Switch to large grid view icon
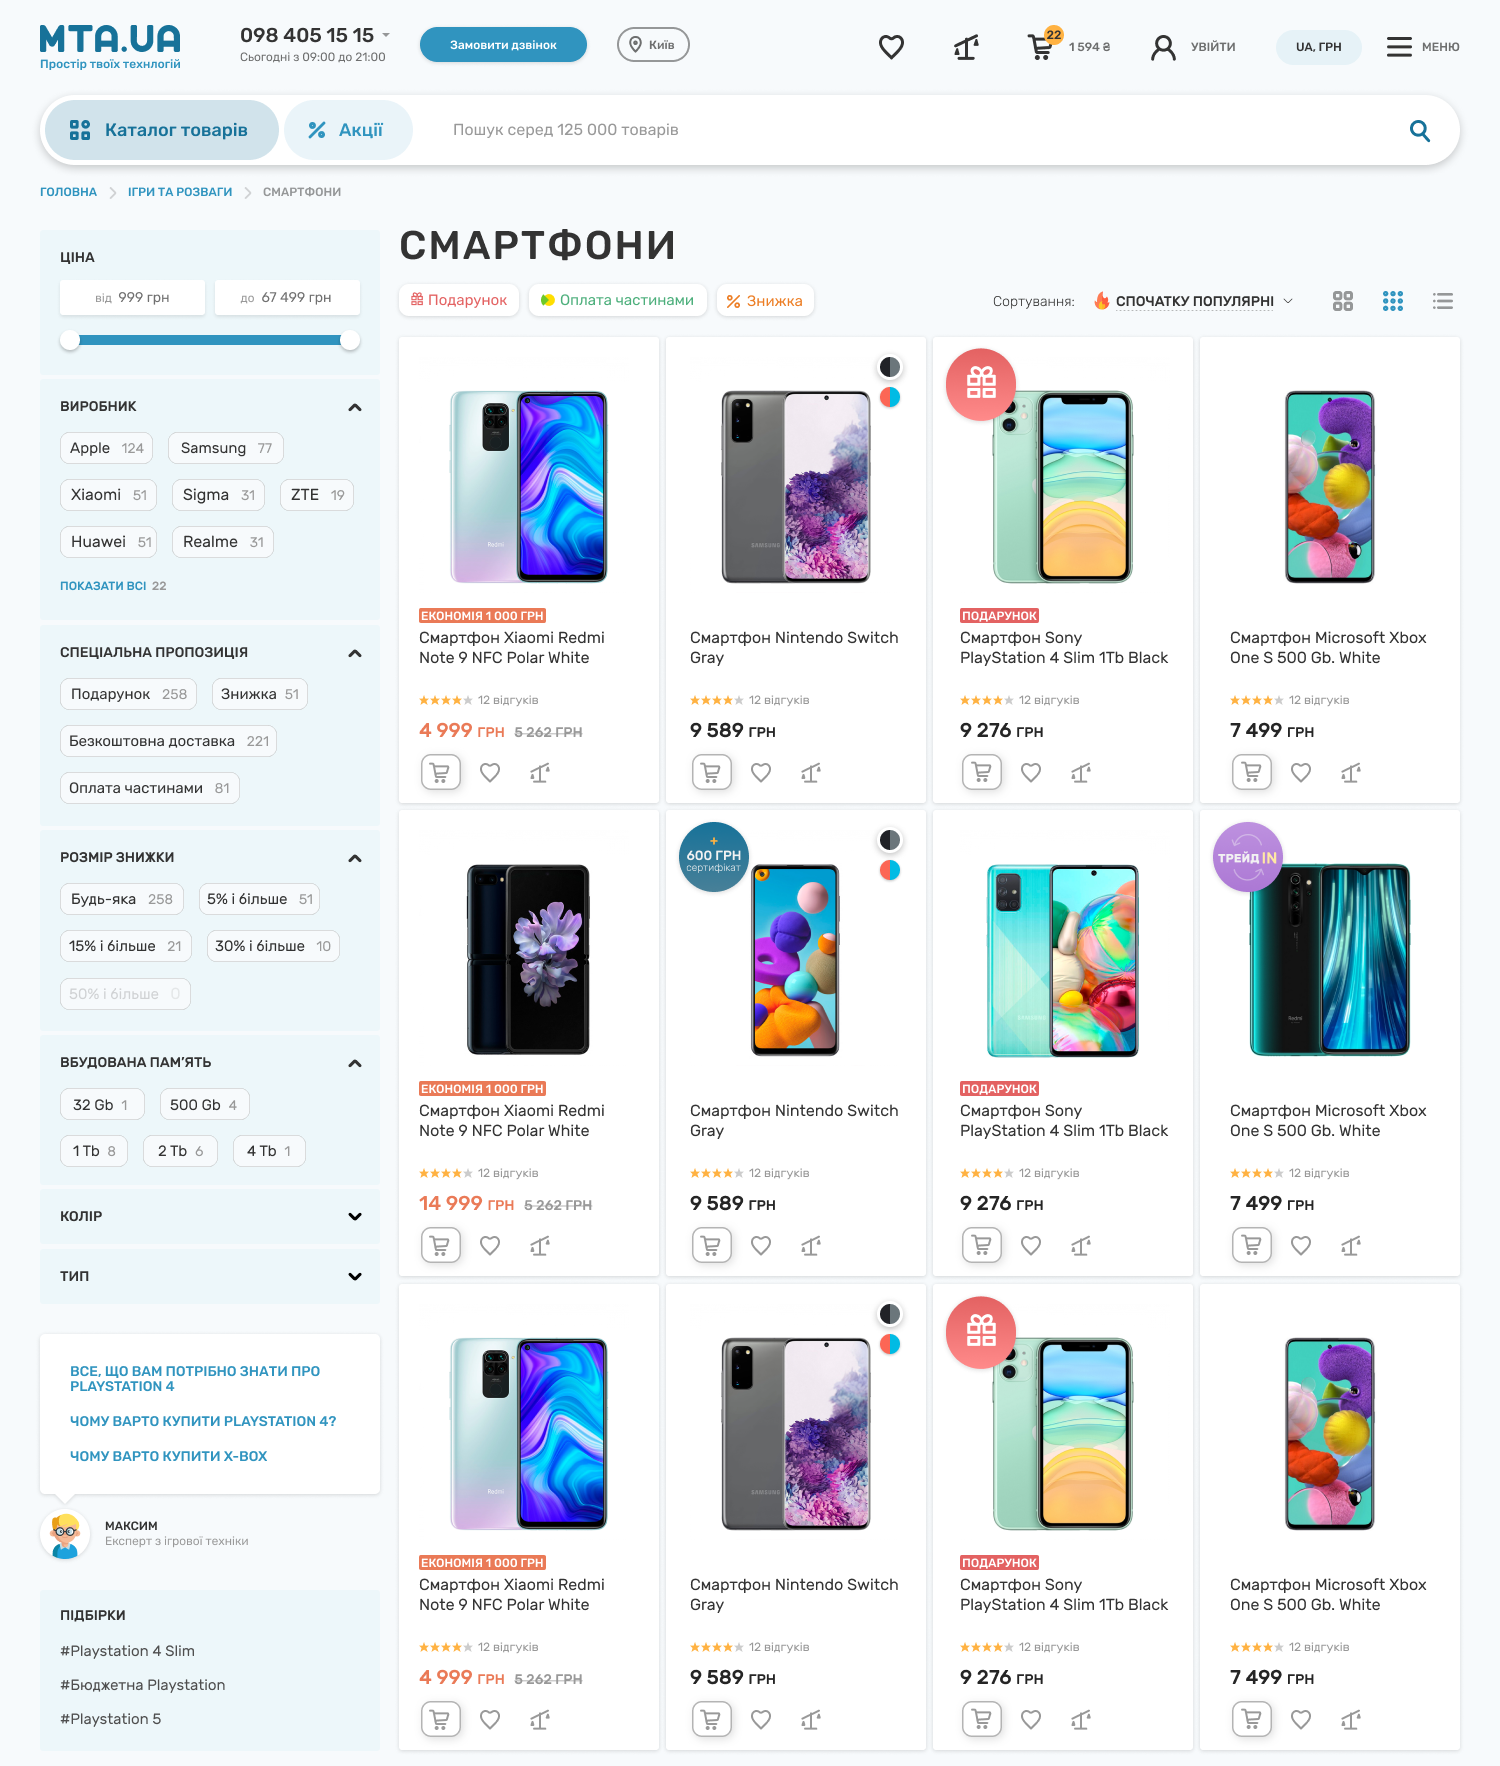 [x=1343, y=301]
